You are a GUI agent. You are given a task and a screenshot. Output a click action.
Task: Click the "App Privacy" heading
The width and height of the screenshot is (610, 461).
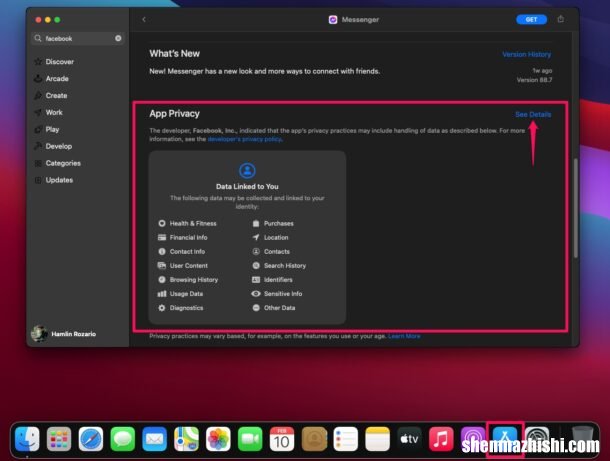174,114
